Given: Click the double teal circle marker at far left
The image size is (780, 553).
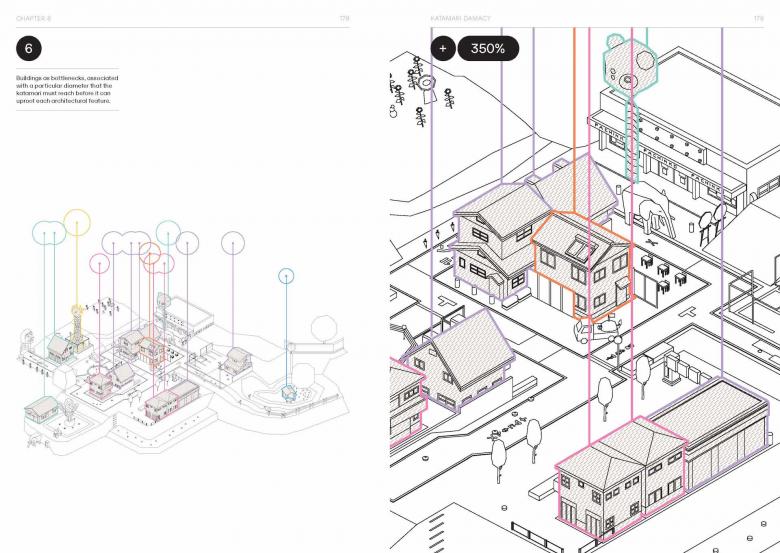Looking at the screenshot, I should tap(49, 233).
